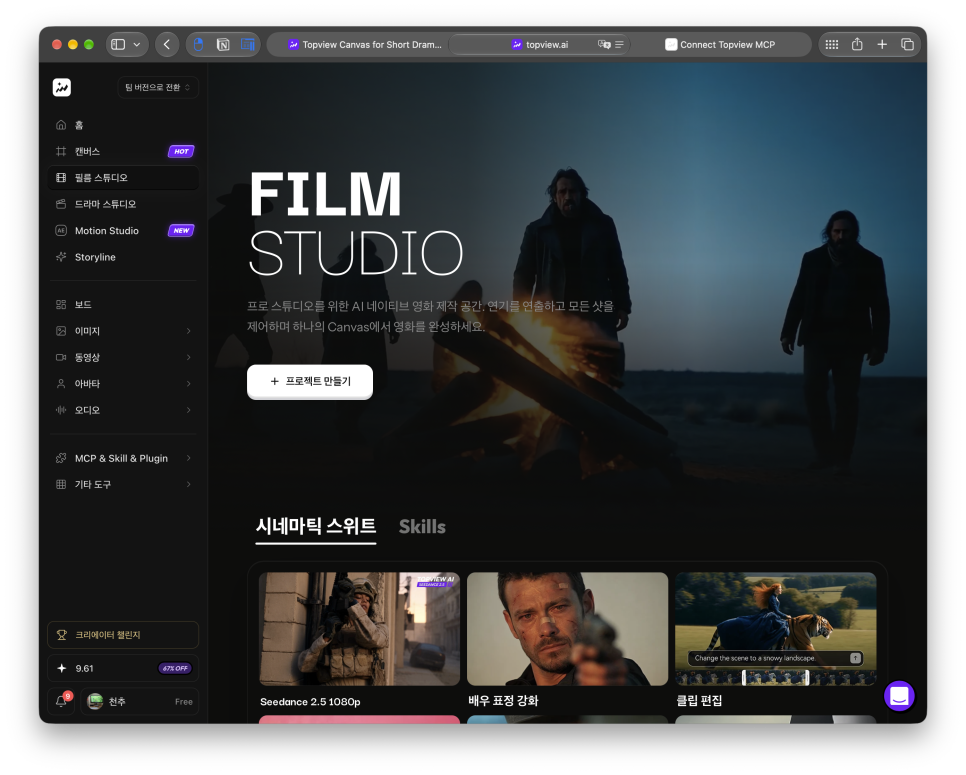The height and width of the screenshot is (775, 966).
Task: Click the 아바타 person icon
Action: pyautogui.click(x=61, y=384)
